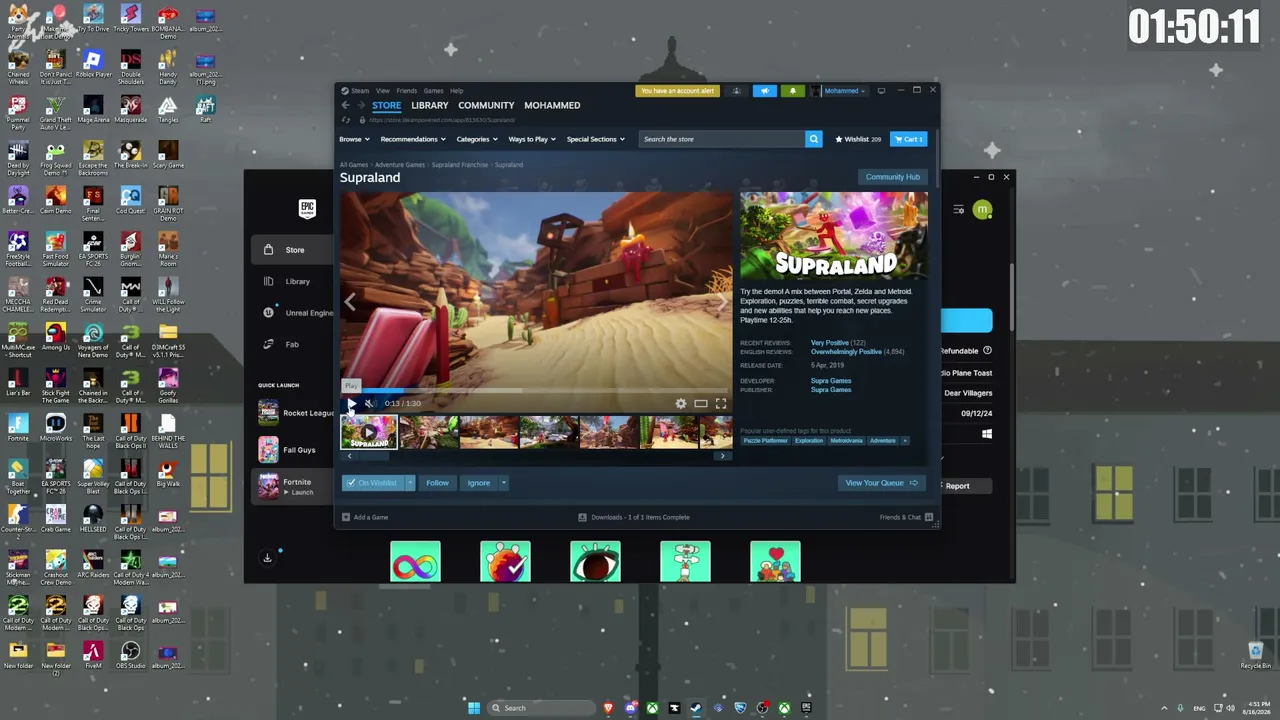Screen dimensions: 1280x720
Task: Switch trailer to theater mode
Action: click(x=701, y=403)
